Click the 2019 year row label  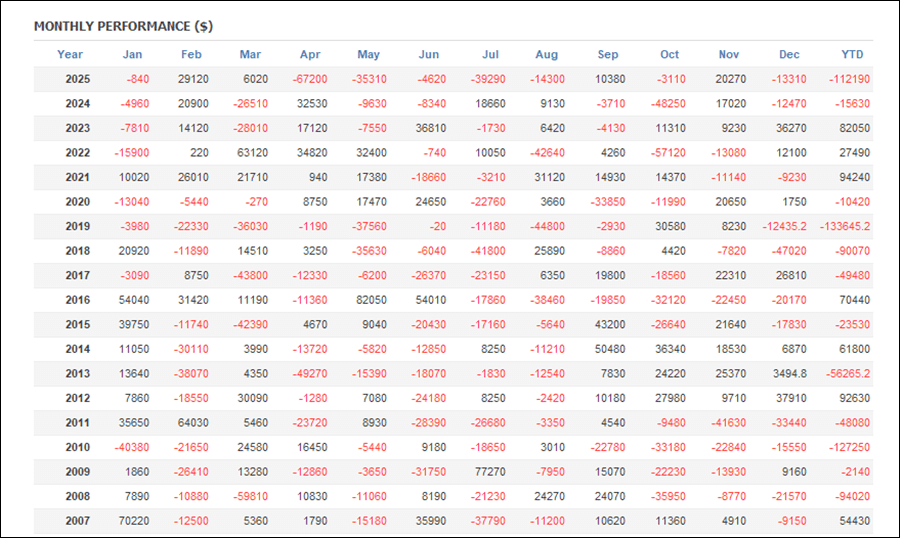click(x=77, y=226)
